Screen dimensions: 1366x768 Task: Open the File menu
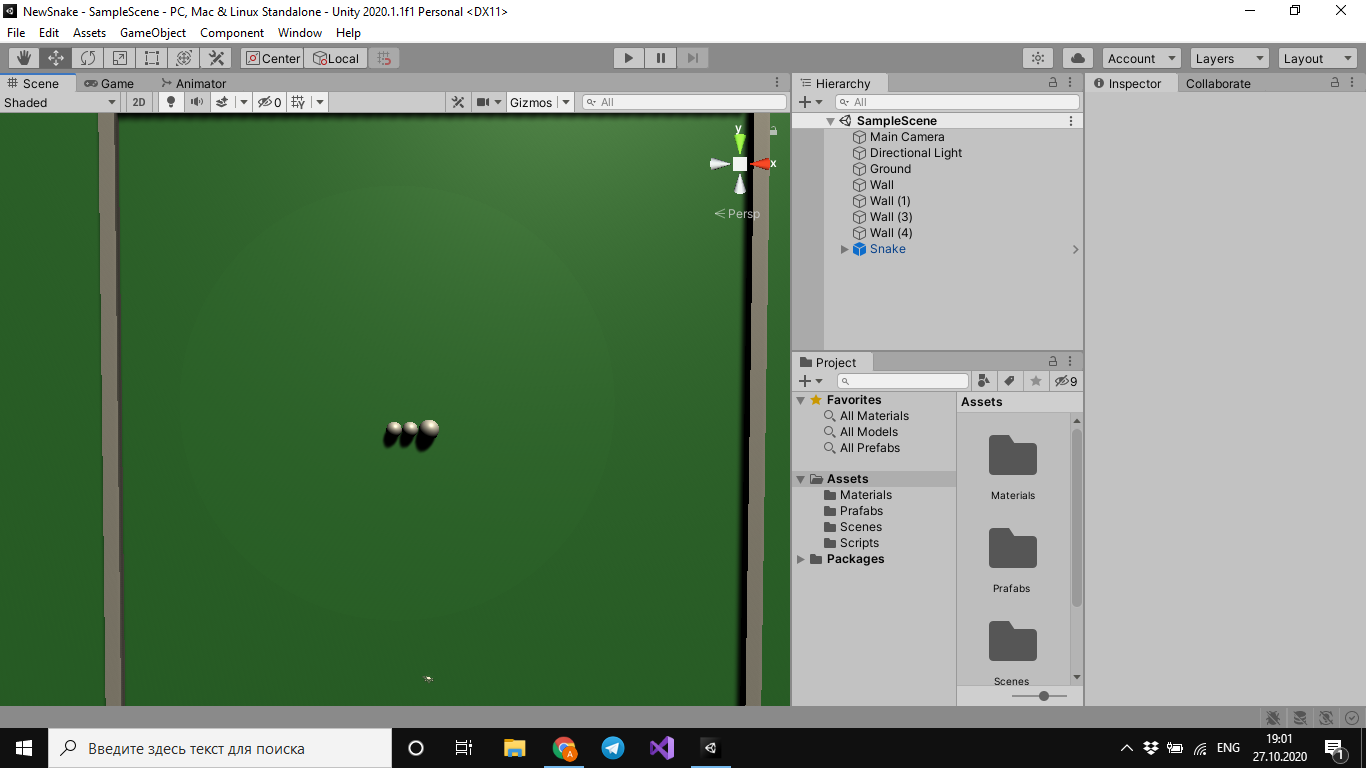tap(16, 32)
